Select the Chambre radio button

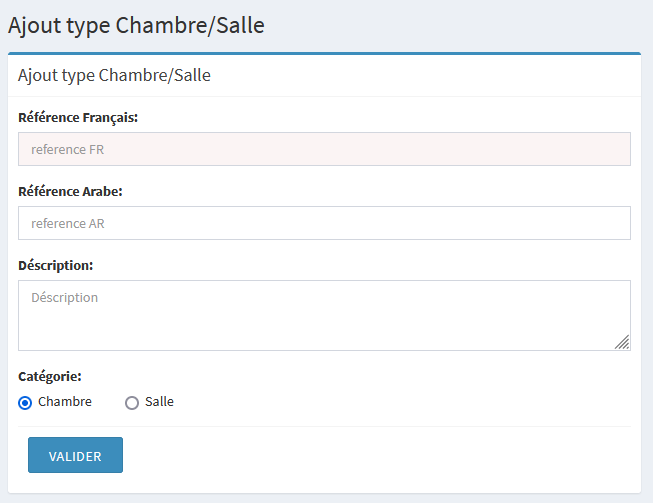25,403
